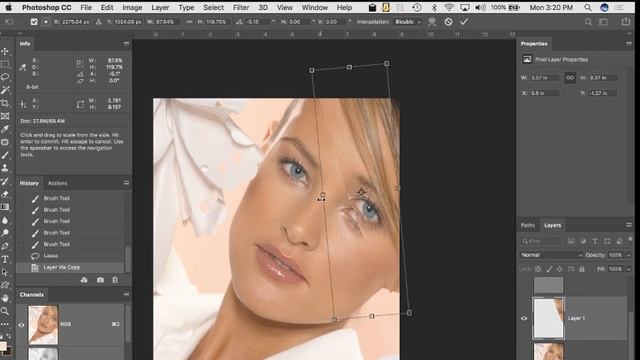
Task: Open the Interpolation Bicubic dropdown
Action: [x=408, y=22]
